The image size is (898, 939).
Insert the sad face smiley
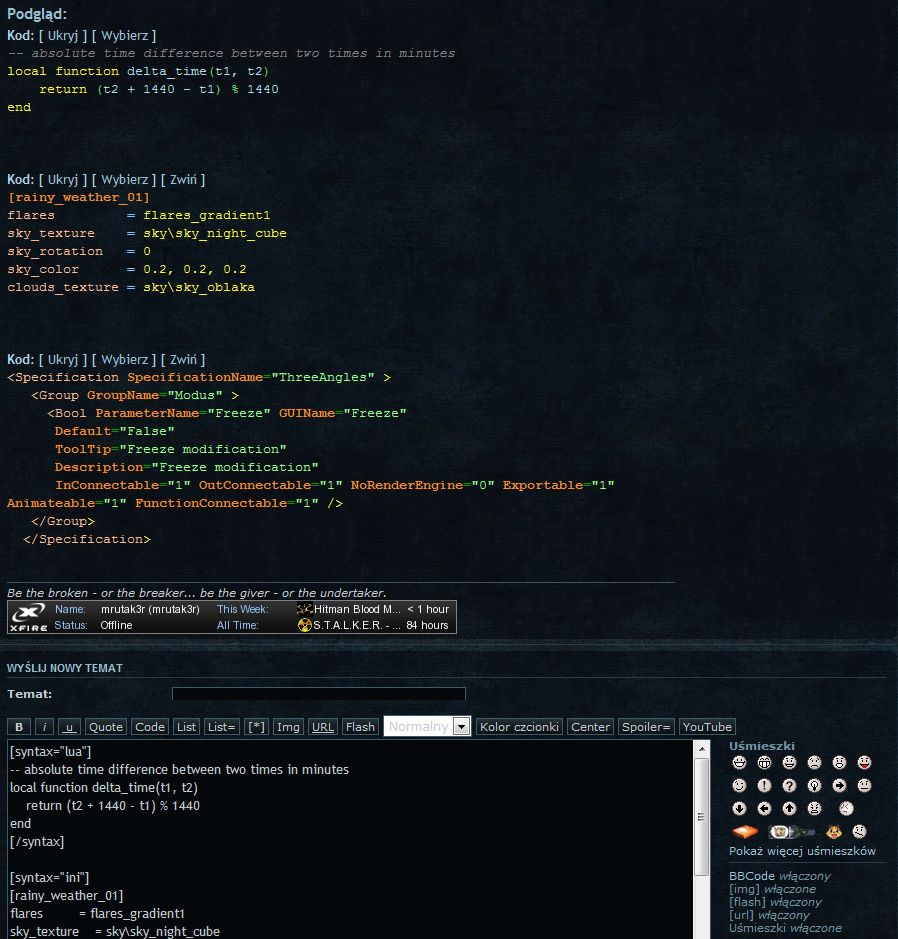coord(814,762)
